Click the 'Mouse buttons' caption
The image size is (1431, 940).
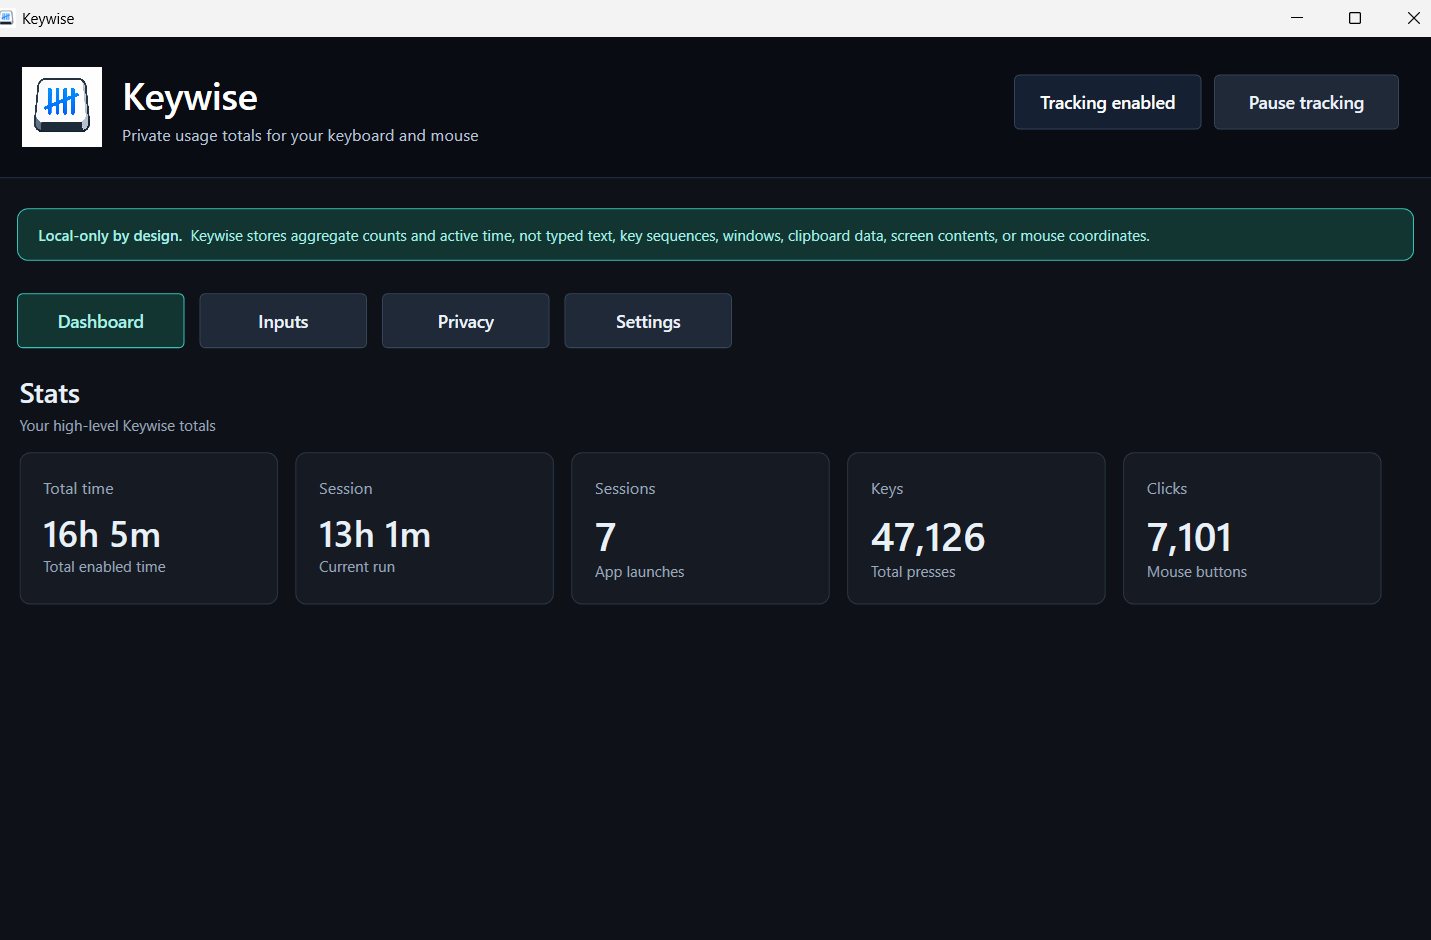(x=1197, y=572)
